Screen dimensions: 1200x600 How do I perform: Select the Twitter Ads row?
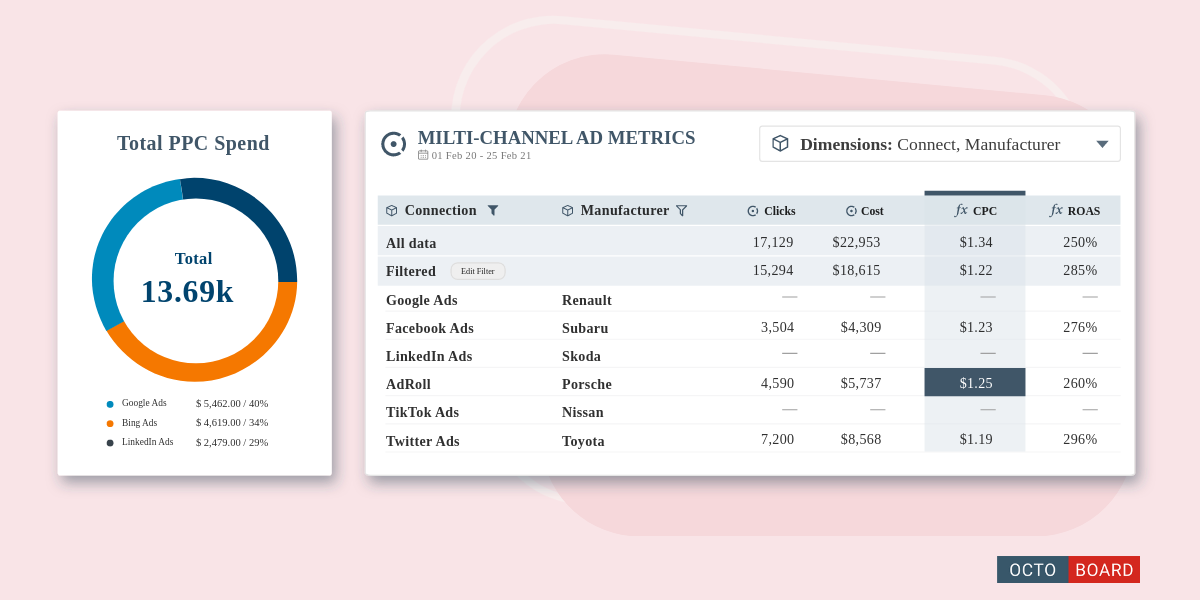coord(749,439)
